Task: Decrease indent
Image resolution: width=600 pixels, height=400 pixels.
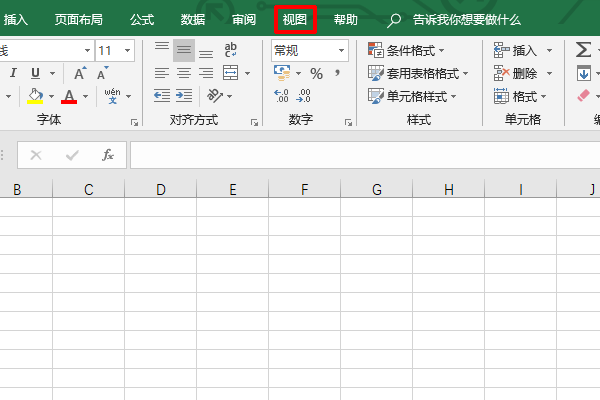Action: 162,96
